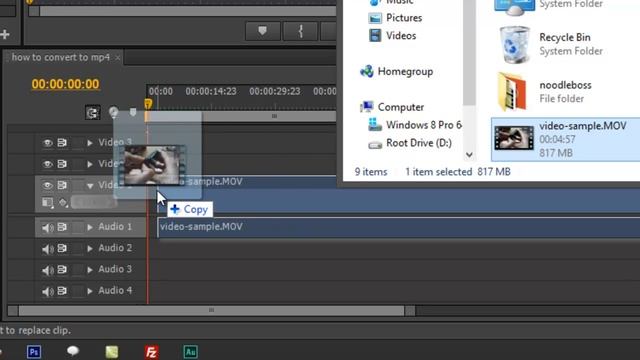Select the video-sample.MOV clip on Video 1
The width and height of the screenshot is (640, 360).
point(398,194)
